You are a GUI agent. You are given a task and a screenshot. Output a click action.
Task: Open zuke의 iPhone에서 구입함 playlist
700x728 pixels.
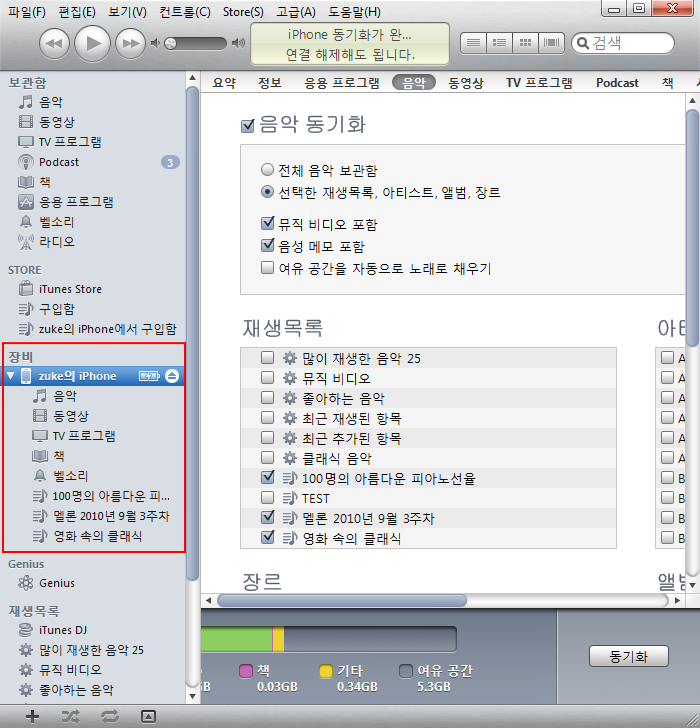click(x=108, y=329)
